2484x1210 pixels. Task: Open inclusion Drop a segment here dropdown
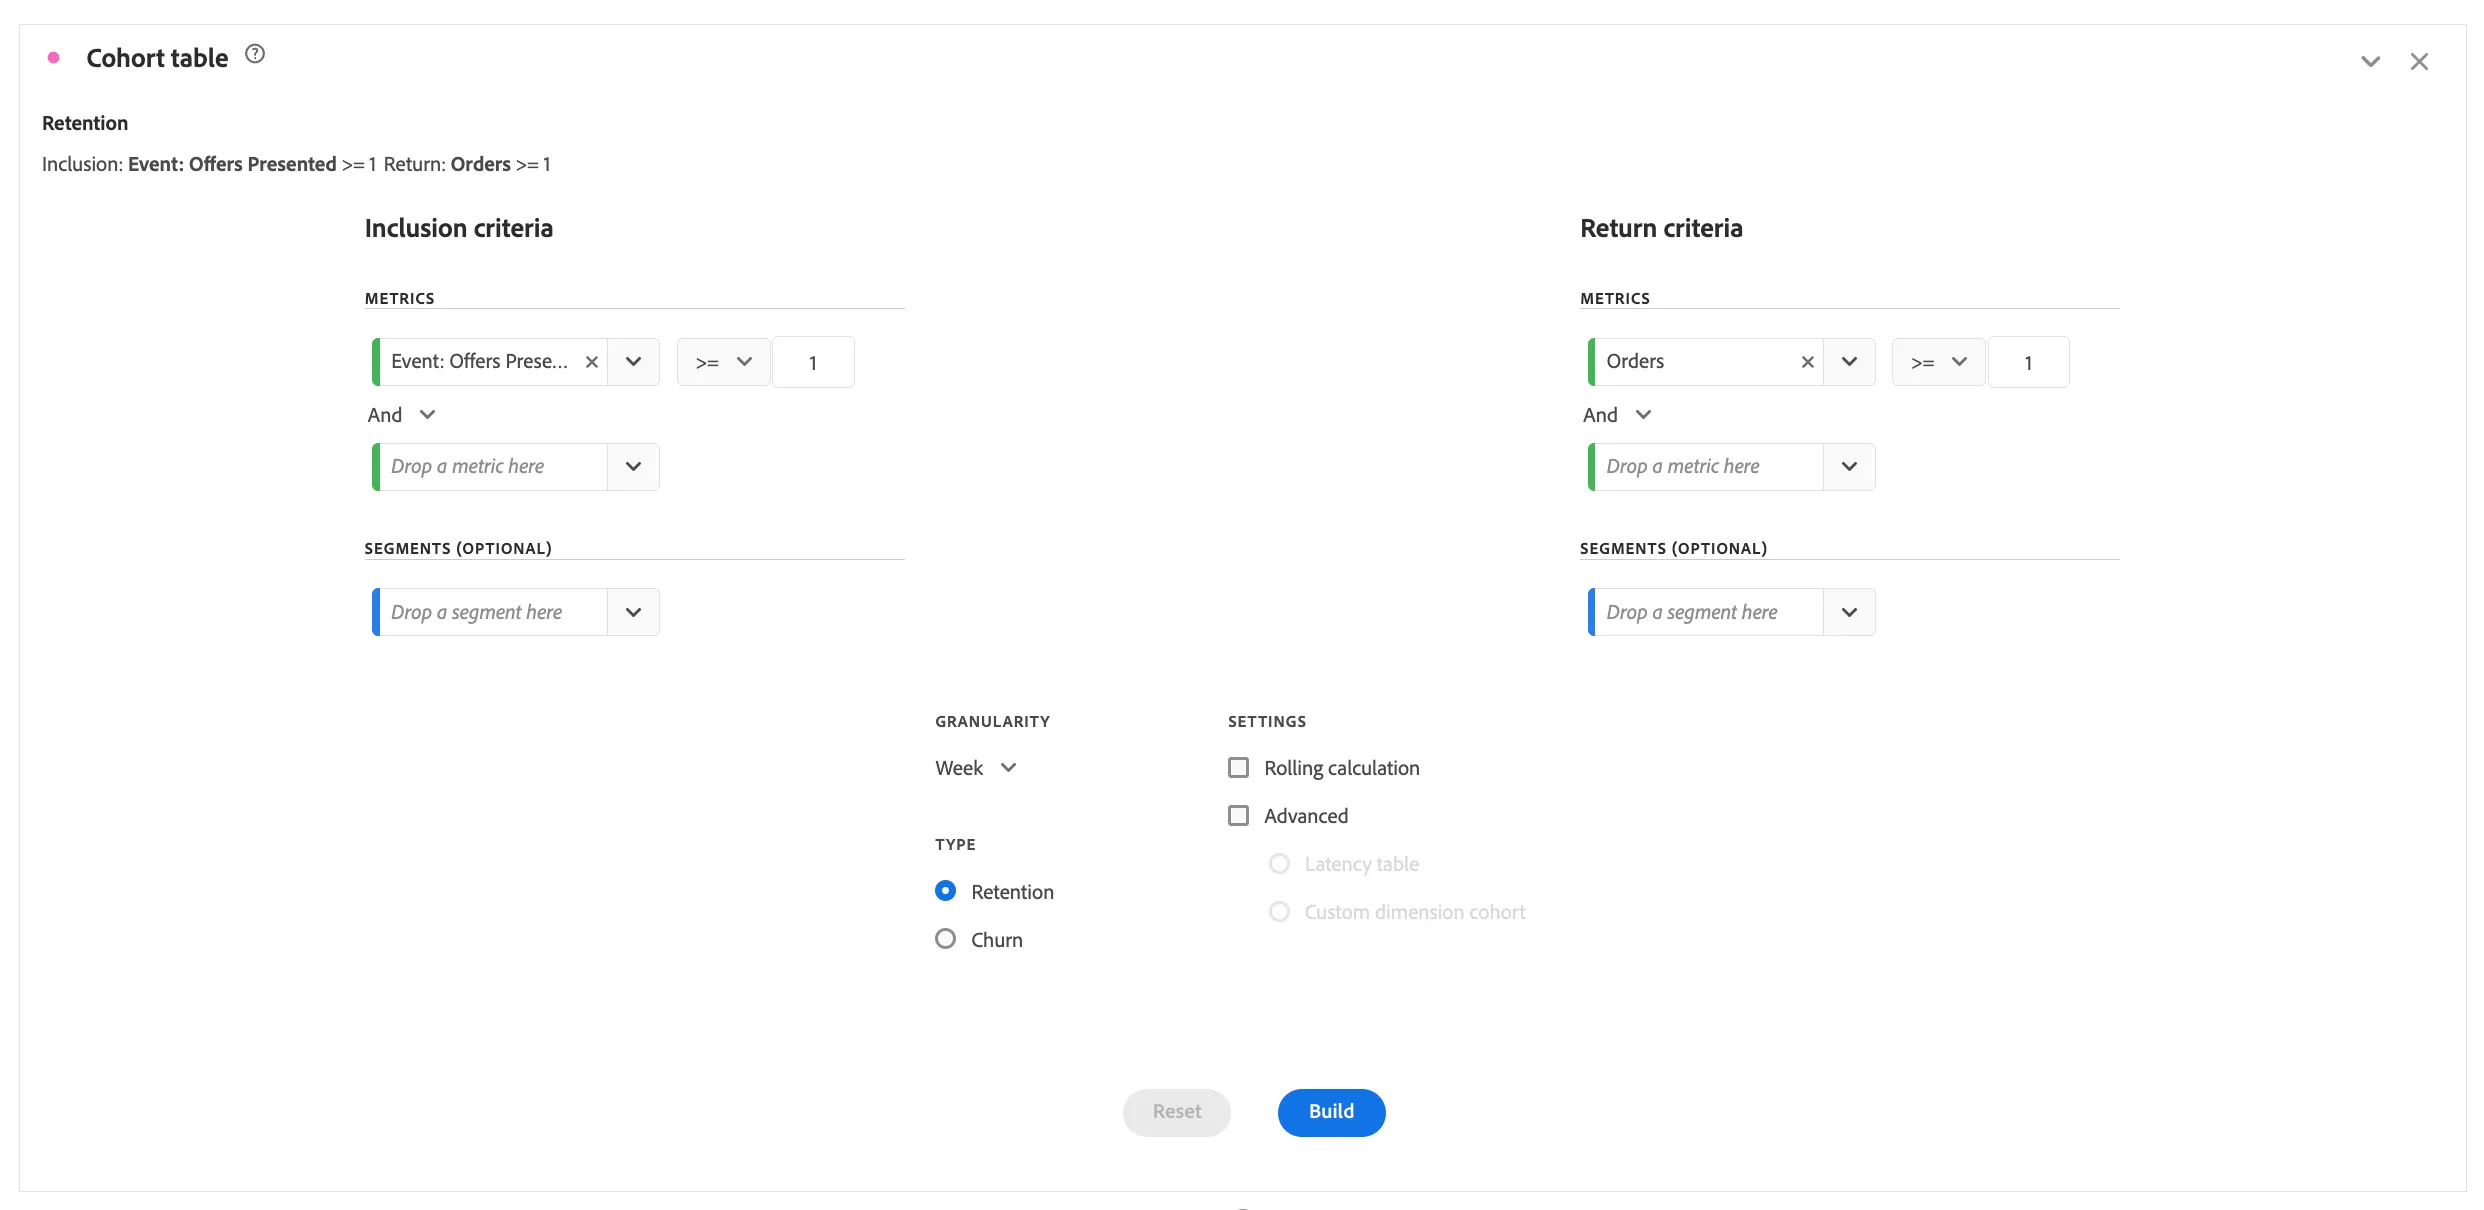(633, 612)
